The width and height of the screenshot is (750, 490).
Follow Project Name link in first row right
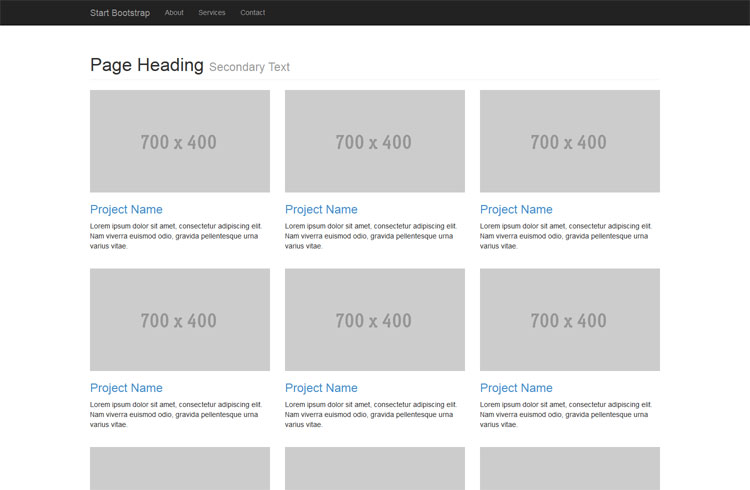point(516,210)
